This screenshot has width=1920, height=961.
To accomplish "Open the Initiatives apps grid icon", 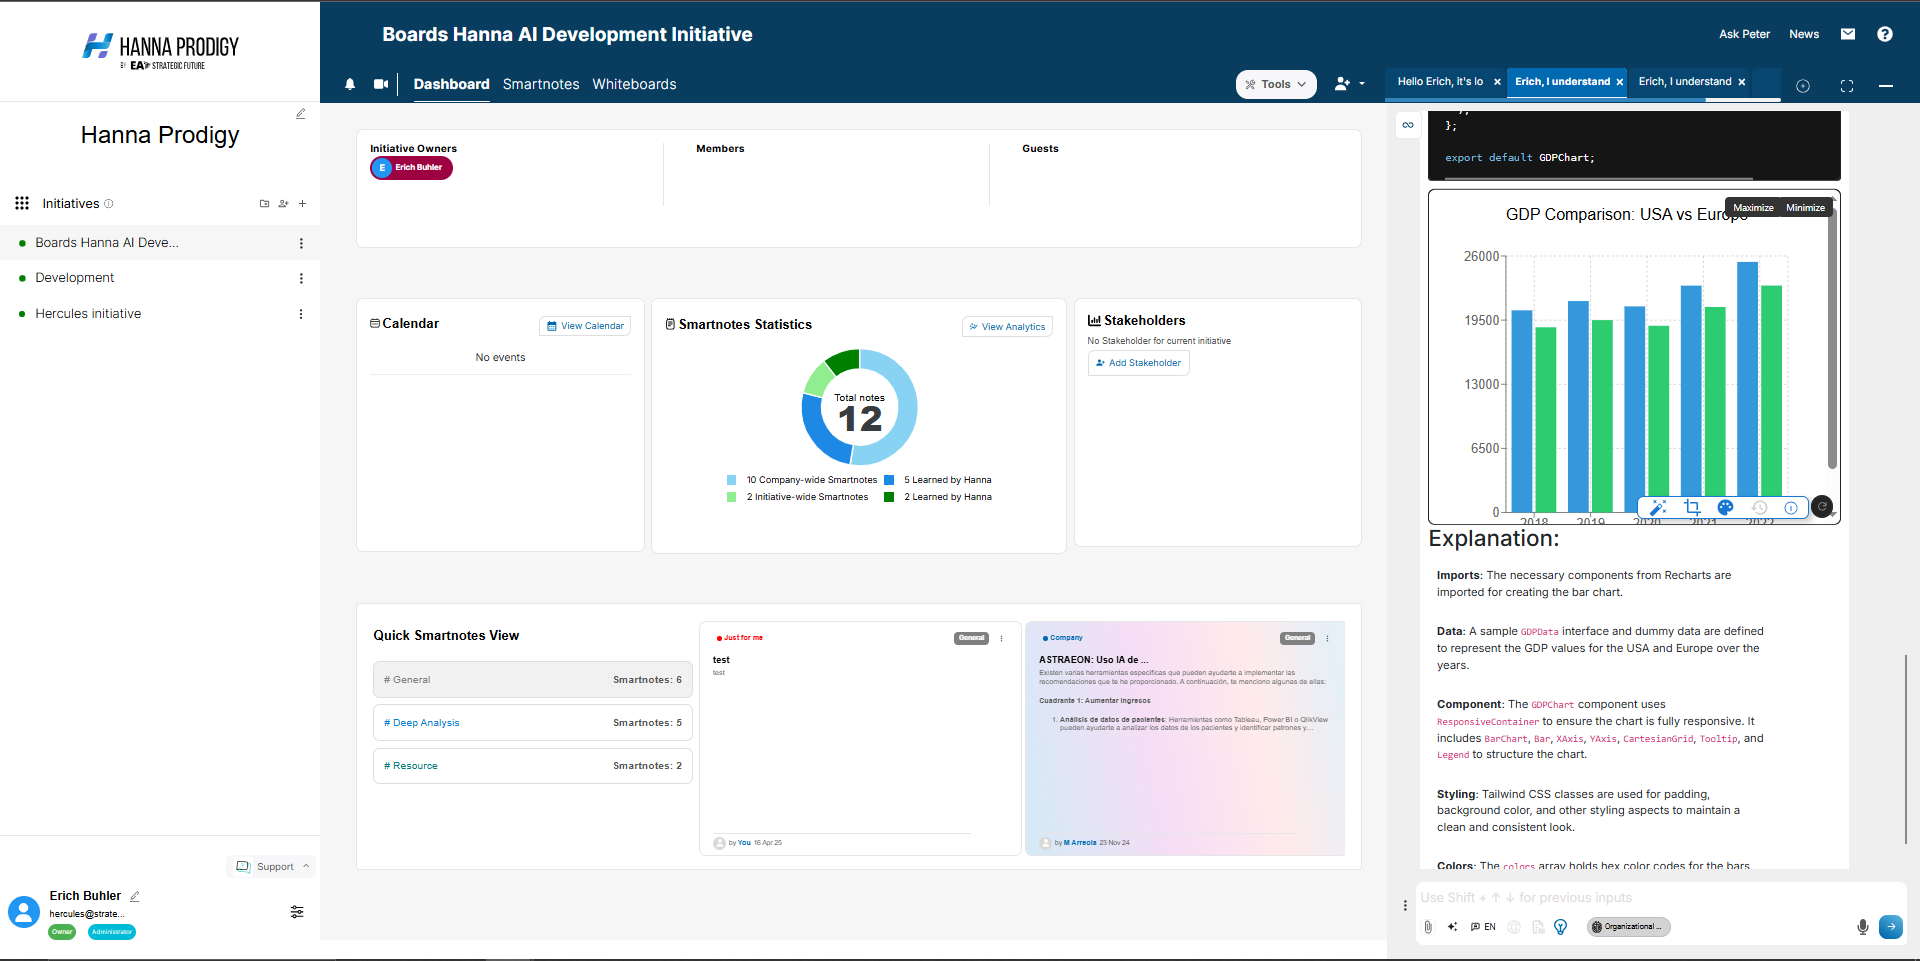I will pos(22,203).
